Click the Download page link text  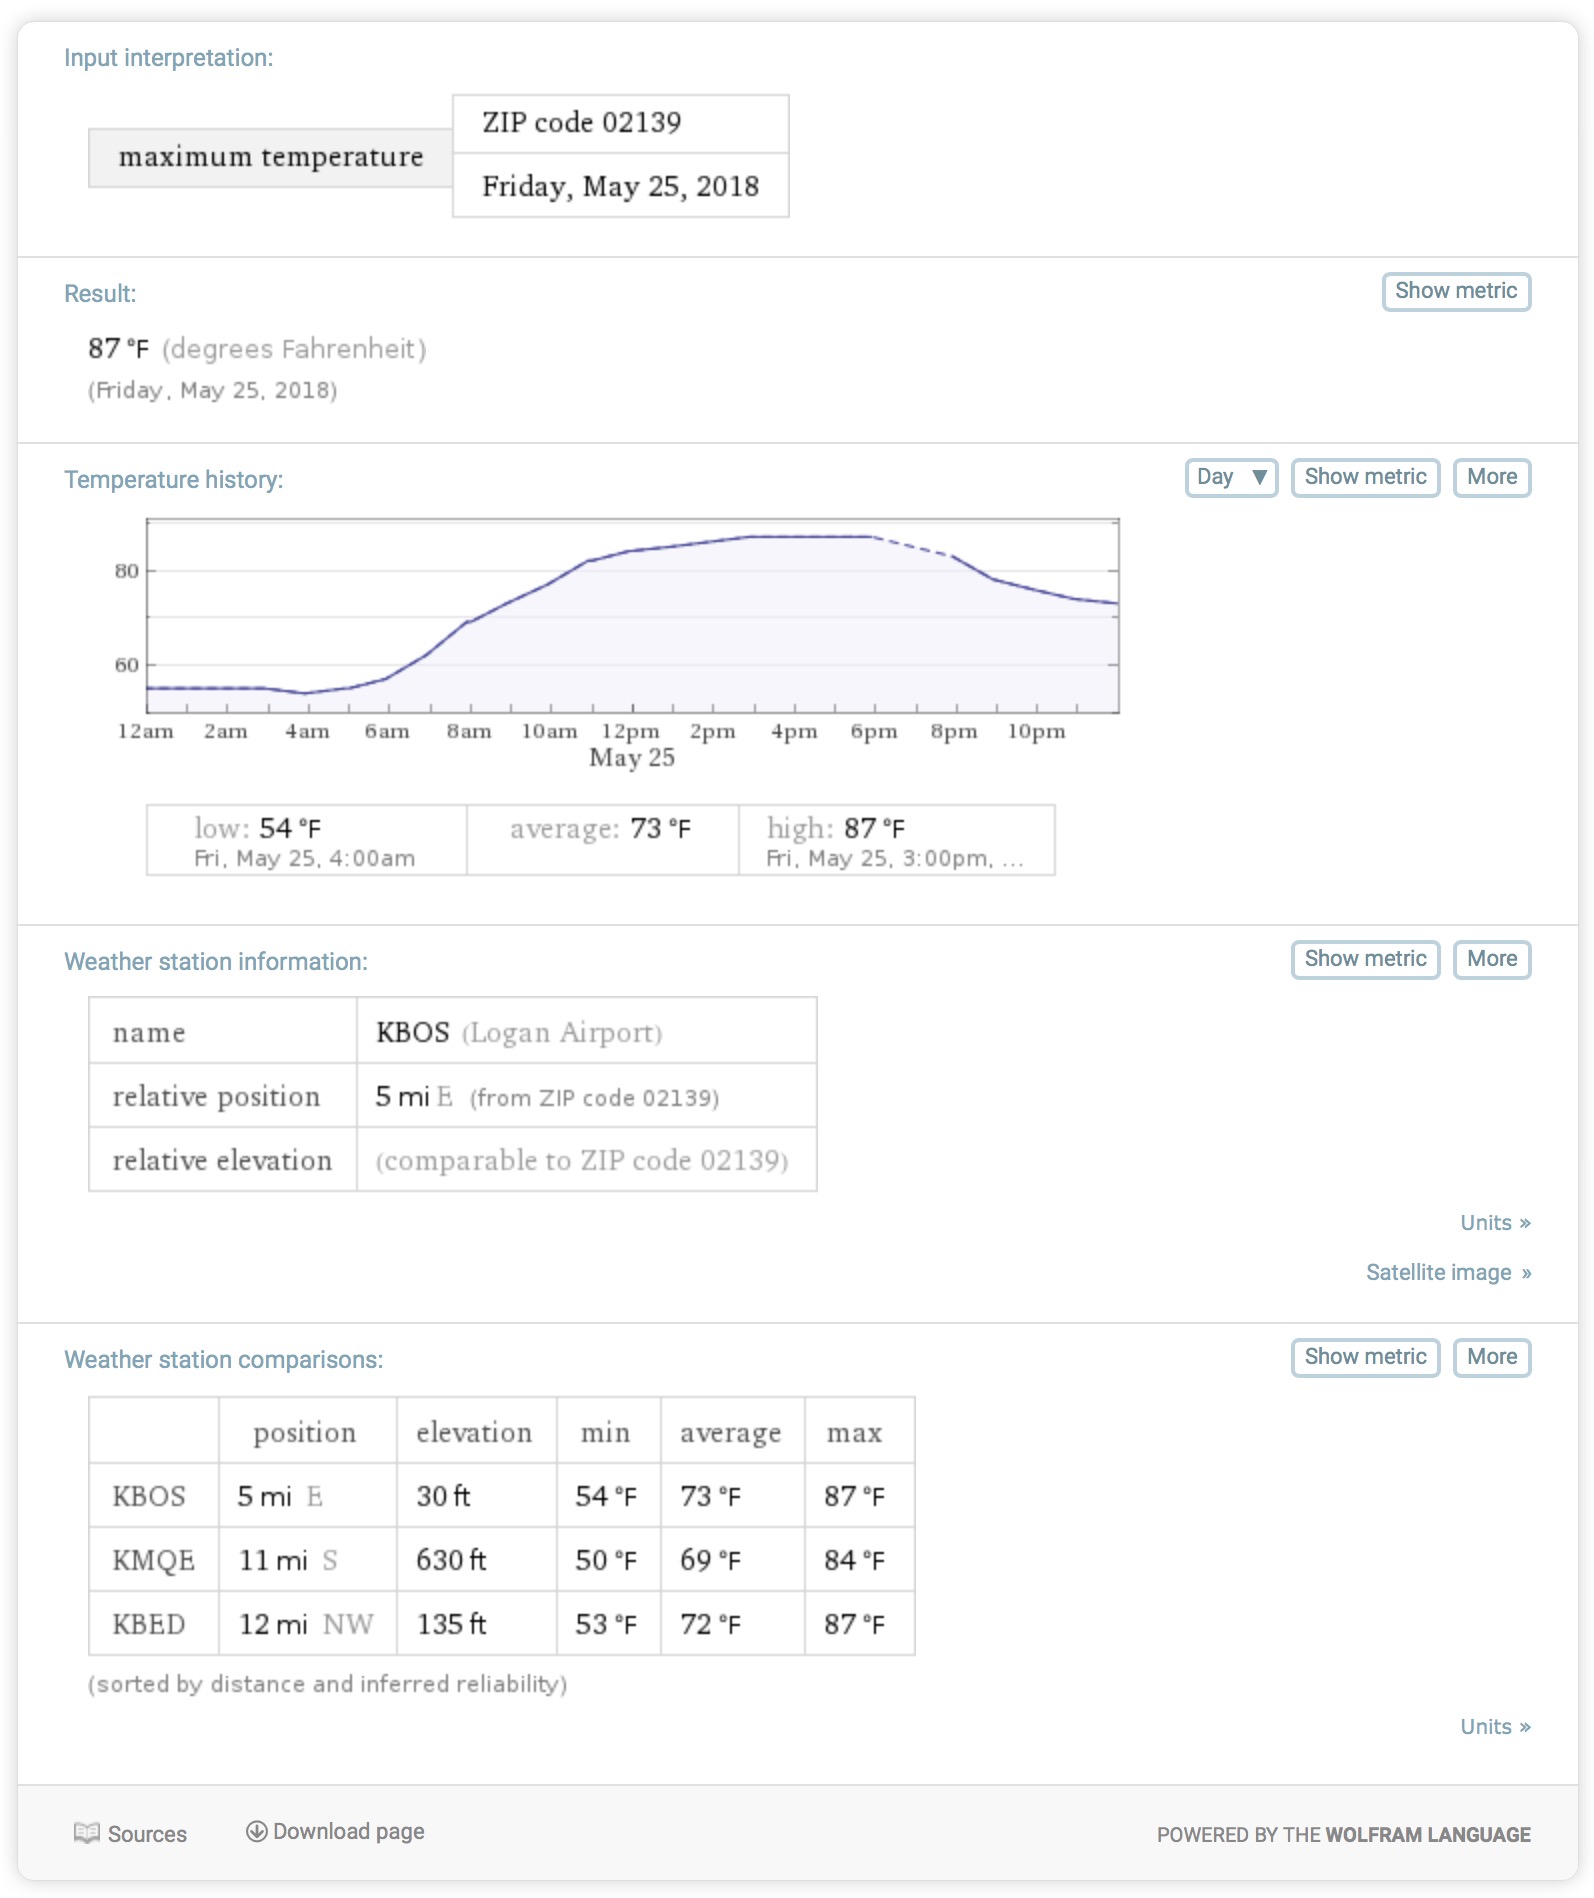point(348,1831)
